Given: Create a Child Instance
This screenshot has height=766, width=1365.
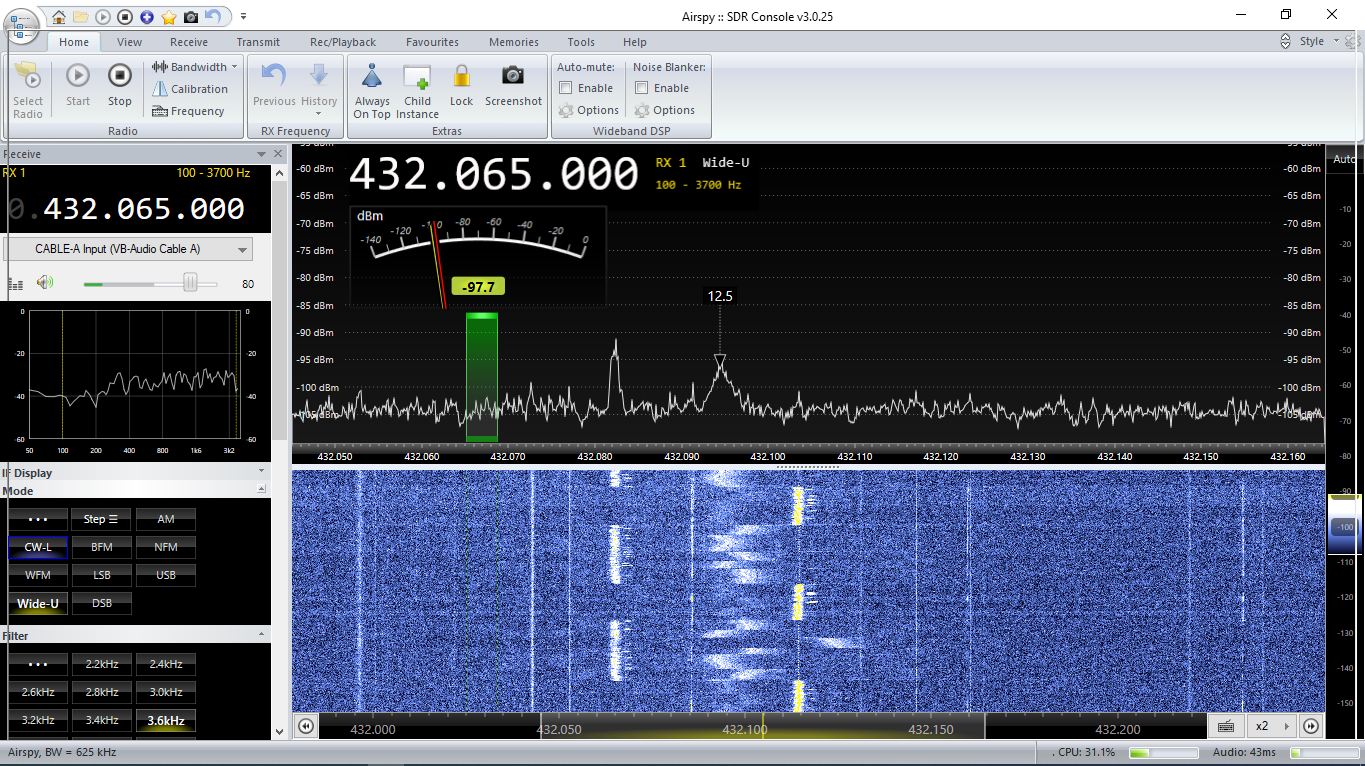Looking at the screenshot, I should [417, 77].
